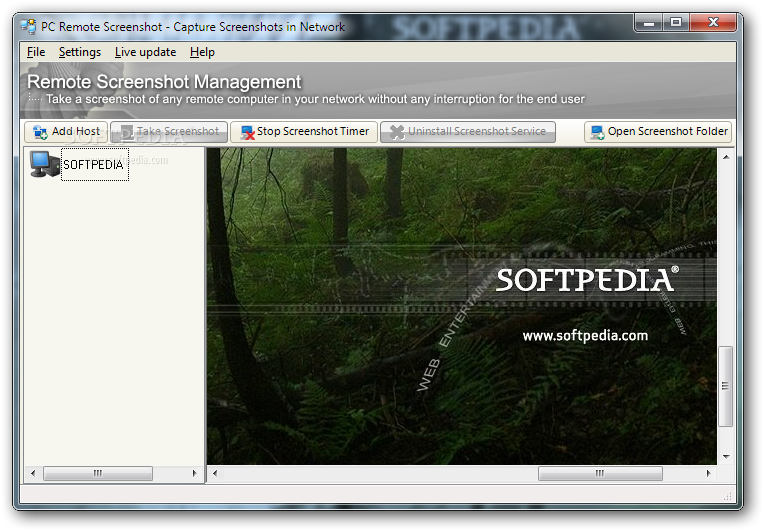Click the preview vertical scrollbar thumb
Viewport: 764px width, 531px height.
(726, 386)
